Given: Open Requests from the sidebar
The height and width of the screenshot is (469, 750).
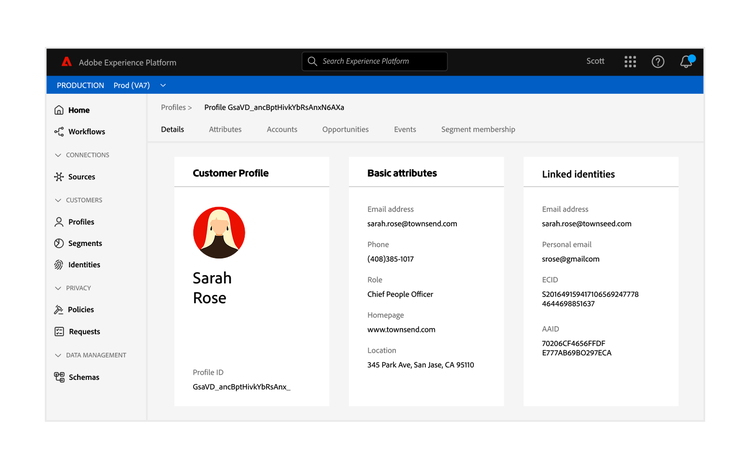Looking at the screenshot, I should pyautogui.click(x=85, y=331).
